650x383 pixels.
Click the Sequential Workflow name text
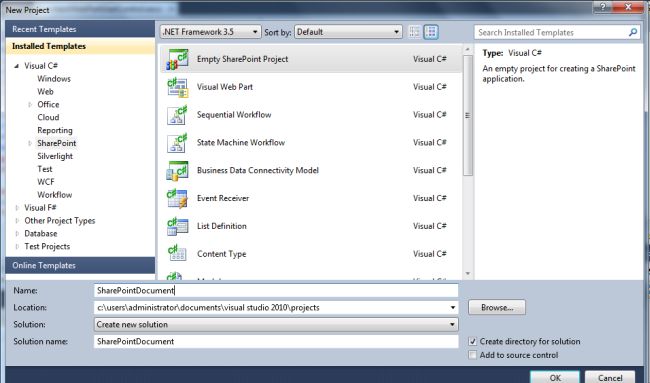click(234, 115)
